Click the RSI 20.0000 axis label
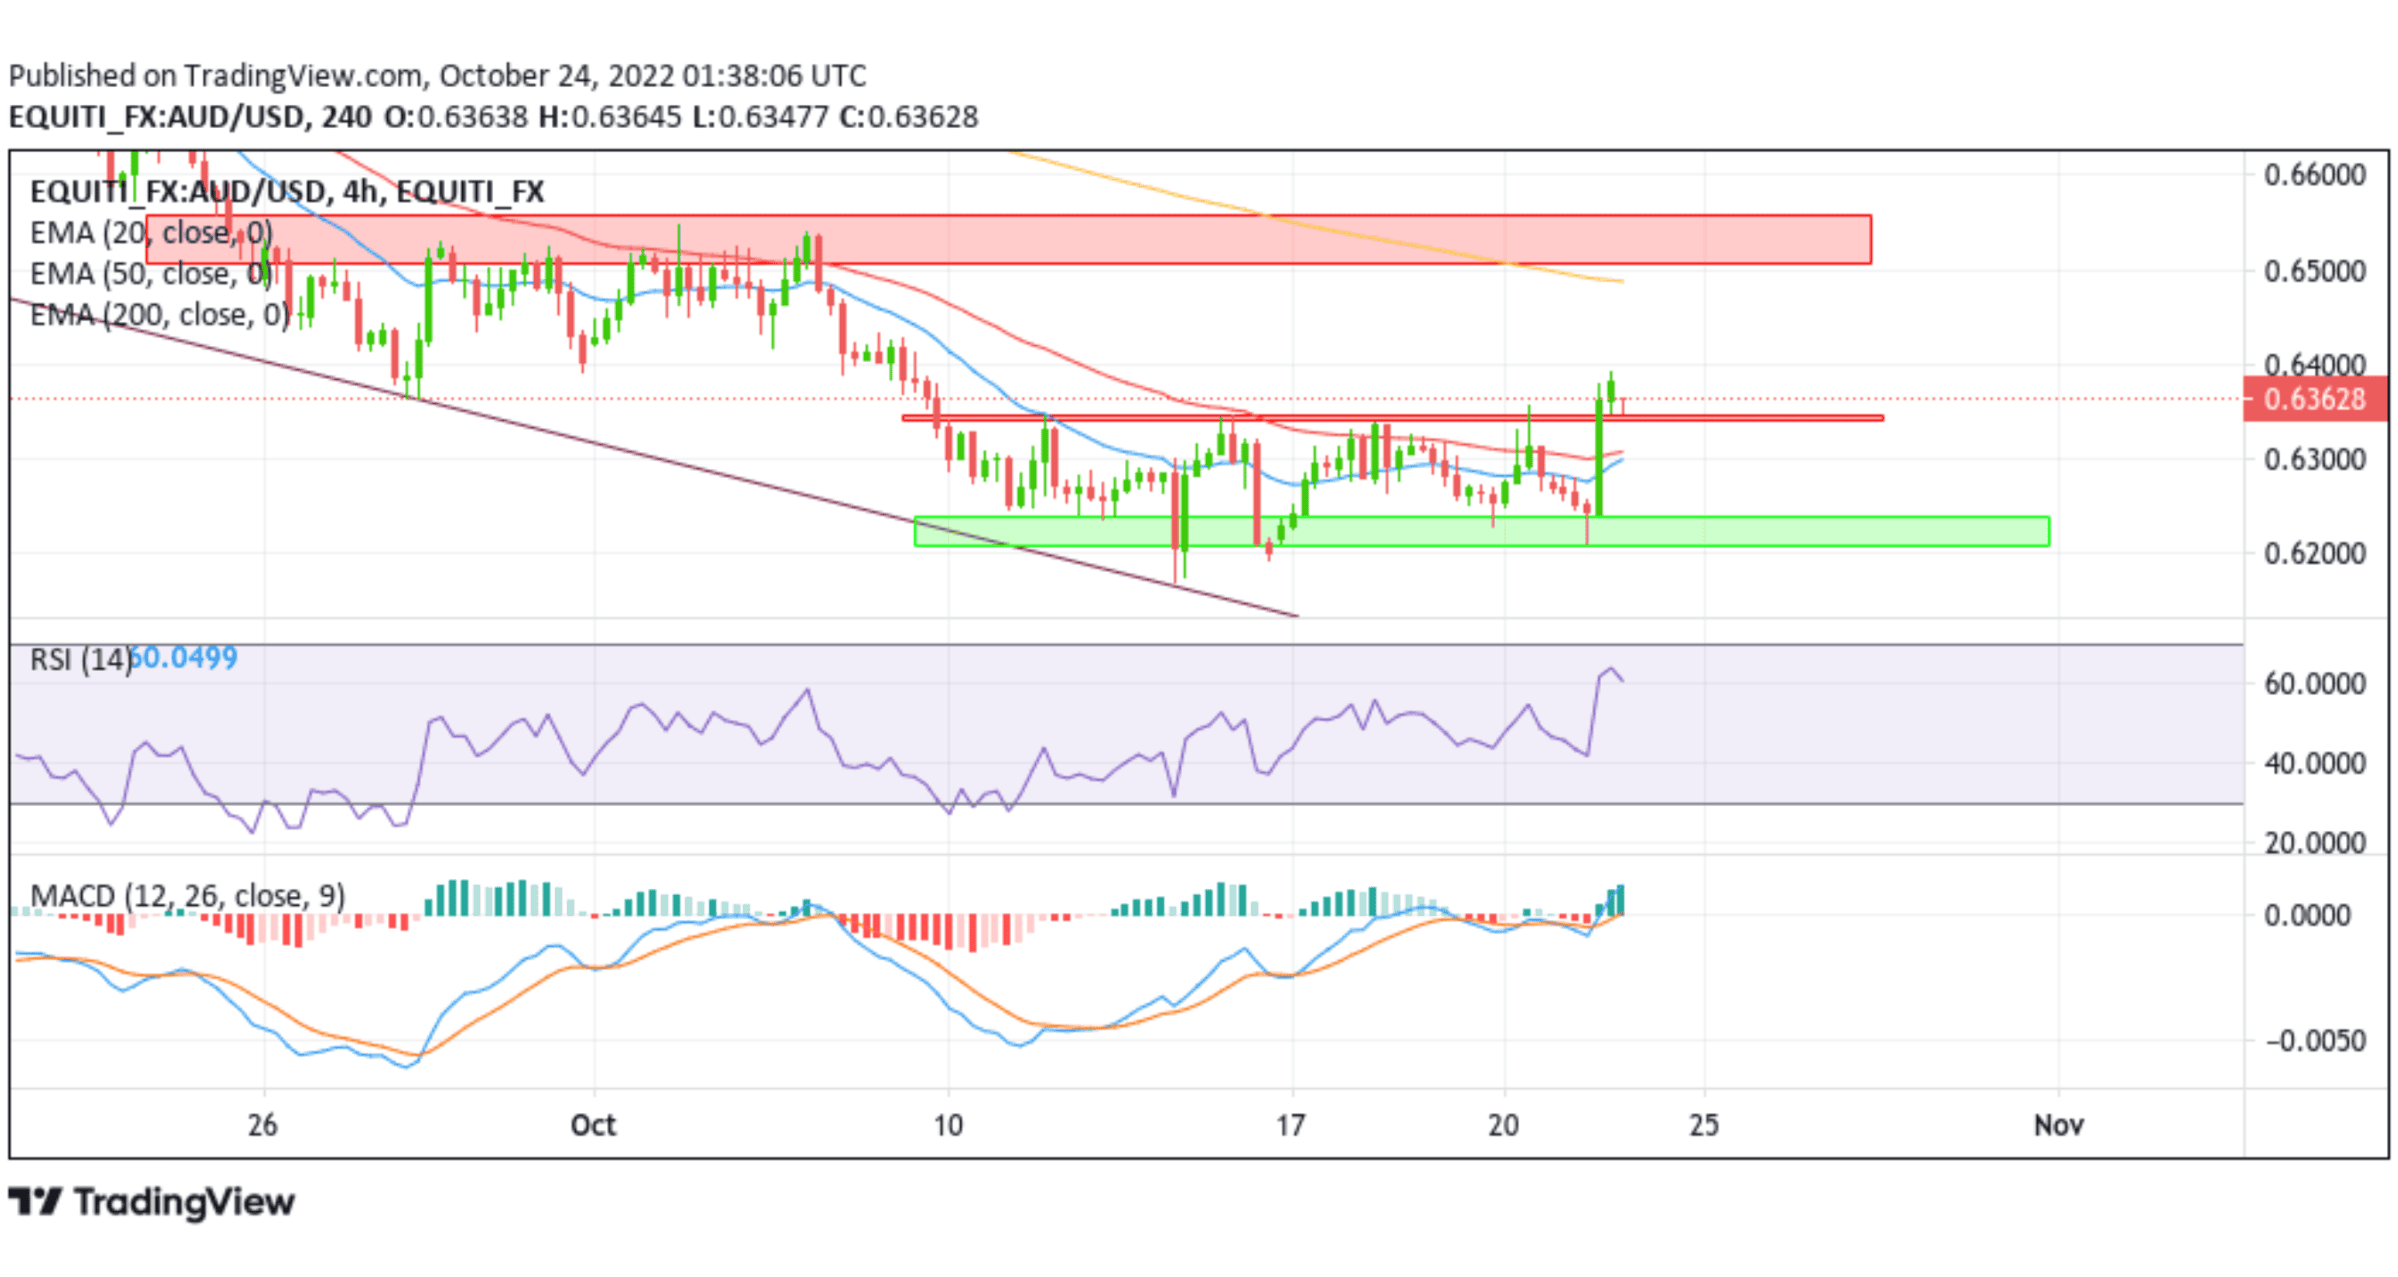Screen dimensions: 2398x1277 click(x=2315, y=843)
